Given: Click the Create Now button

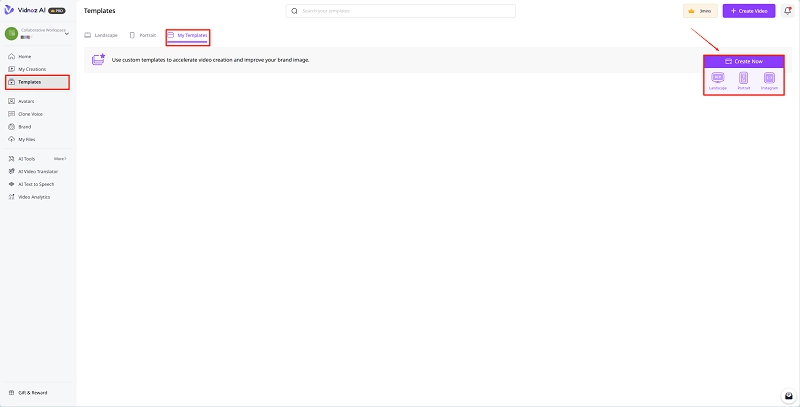Looking at the screenshot, I should 743,61.
